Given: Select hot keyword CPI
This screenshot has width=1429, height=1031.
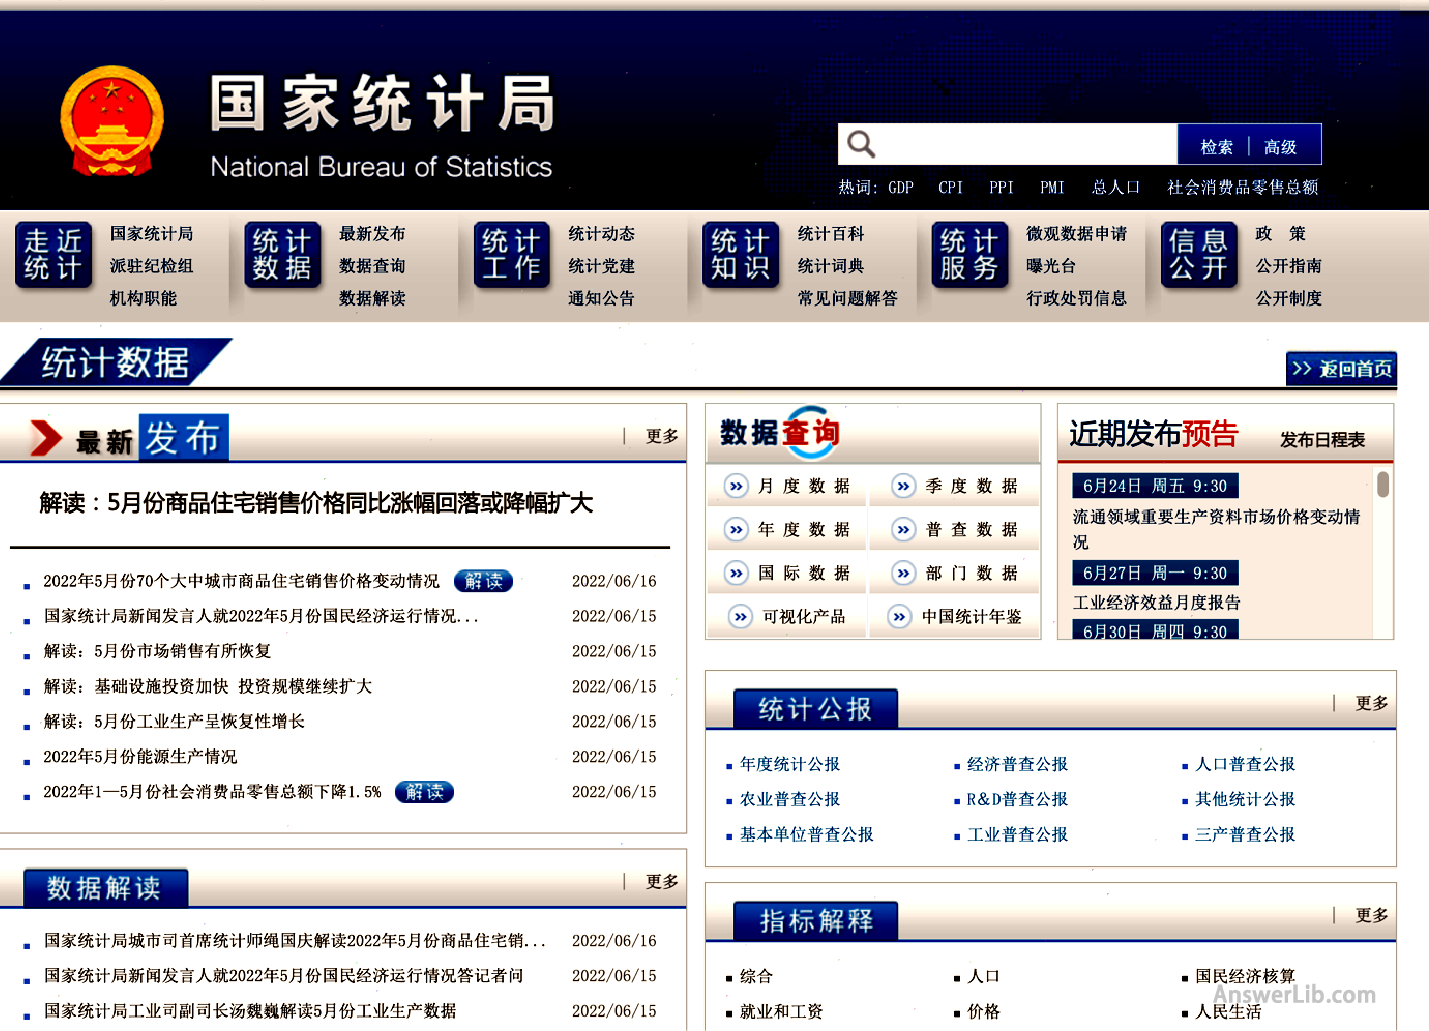Looking at the screenshot, I should 950,187.
